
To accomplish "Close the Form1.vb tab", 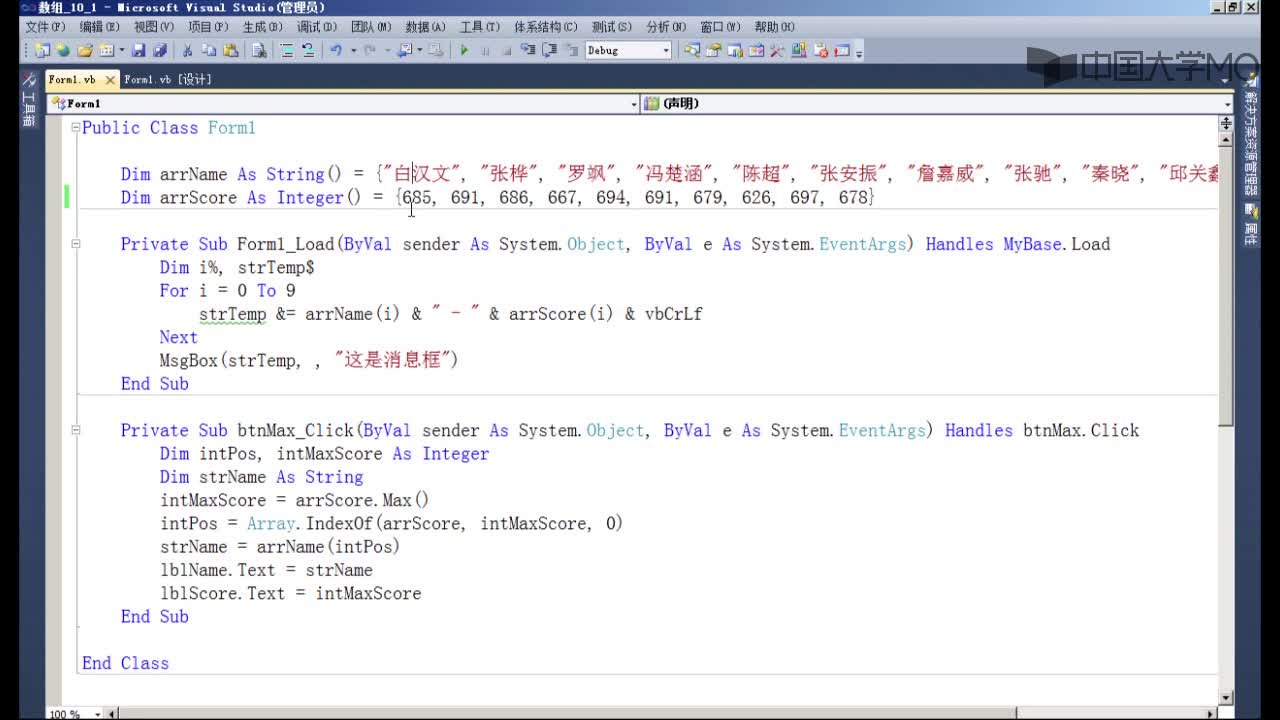I will (108, 79).
